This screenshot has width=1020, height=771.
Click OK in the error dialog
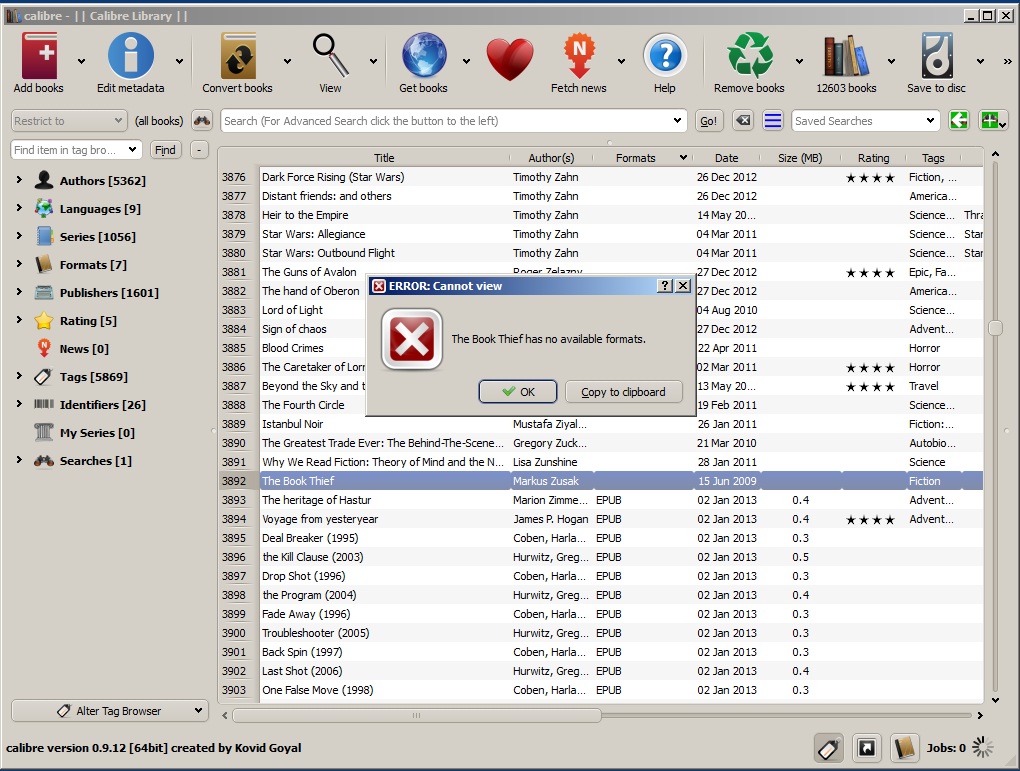coord(518,392)
